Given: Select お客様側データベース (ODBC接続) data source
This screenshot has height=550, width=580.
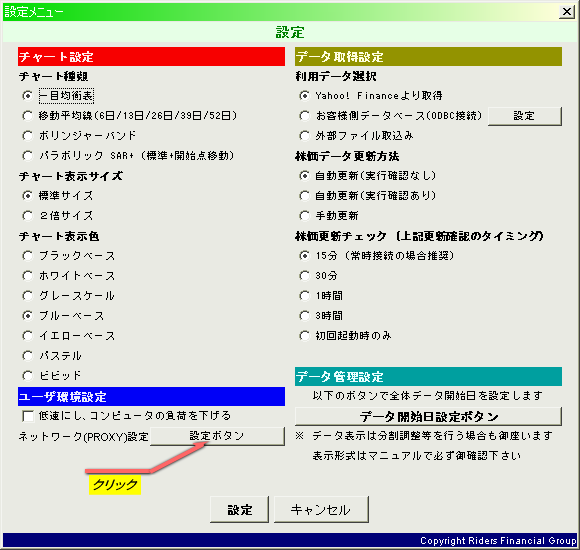Looking at the screenshot, I should click(304, 116).
